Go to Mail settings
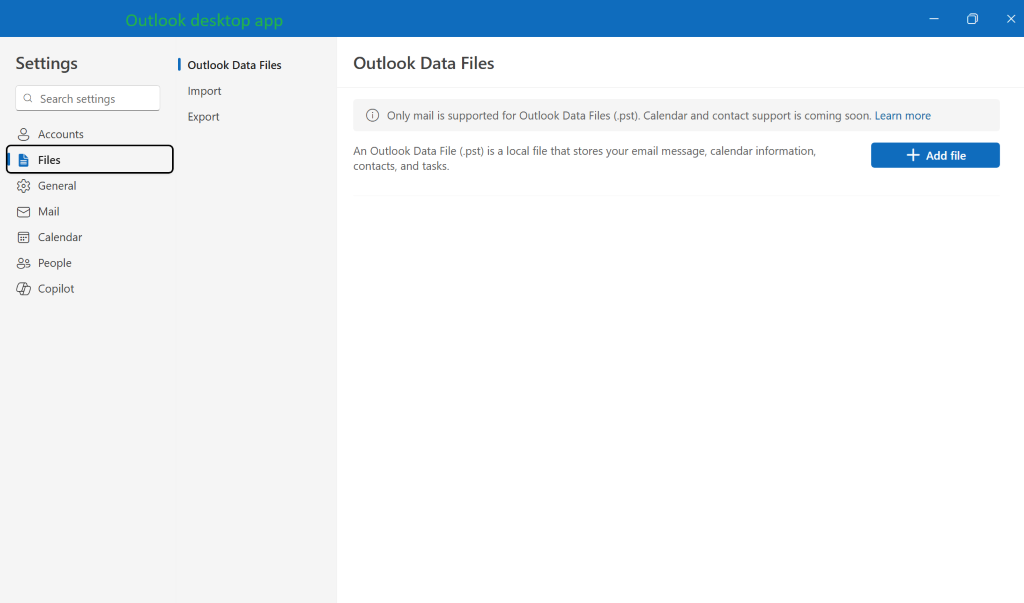Screen dimensions: 1024x603 tap(90, 212)
